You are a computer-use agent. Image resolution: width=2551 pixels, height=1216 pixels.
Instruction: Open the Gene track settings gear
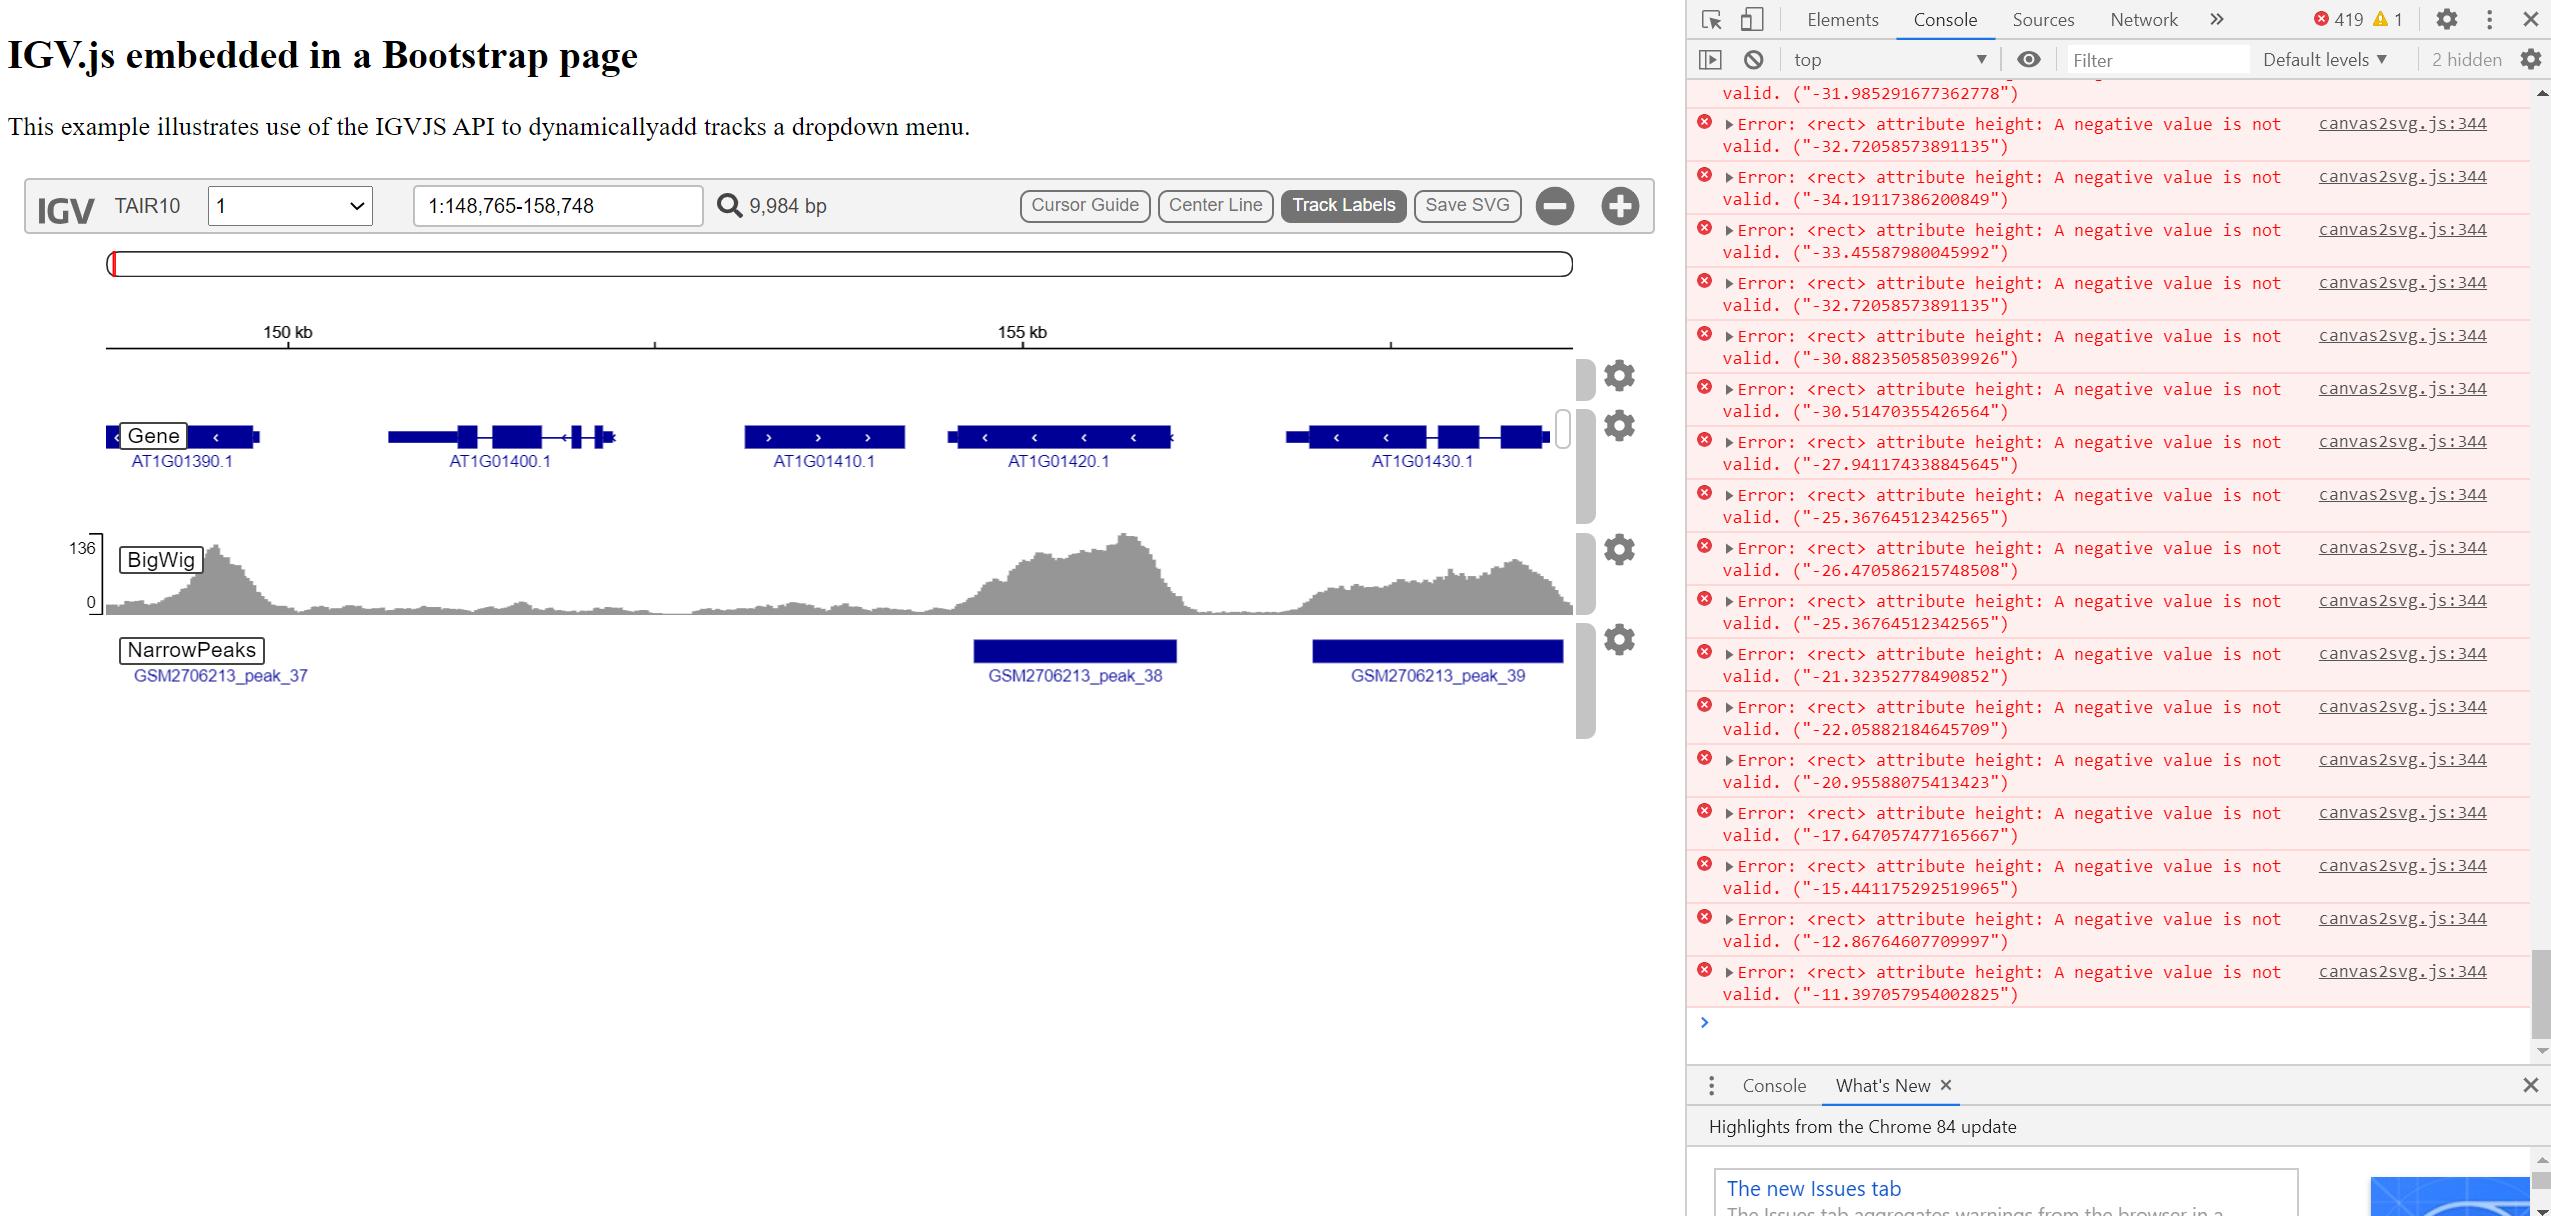(1619, 425)
